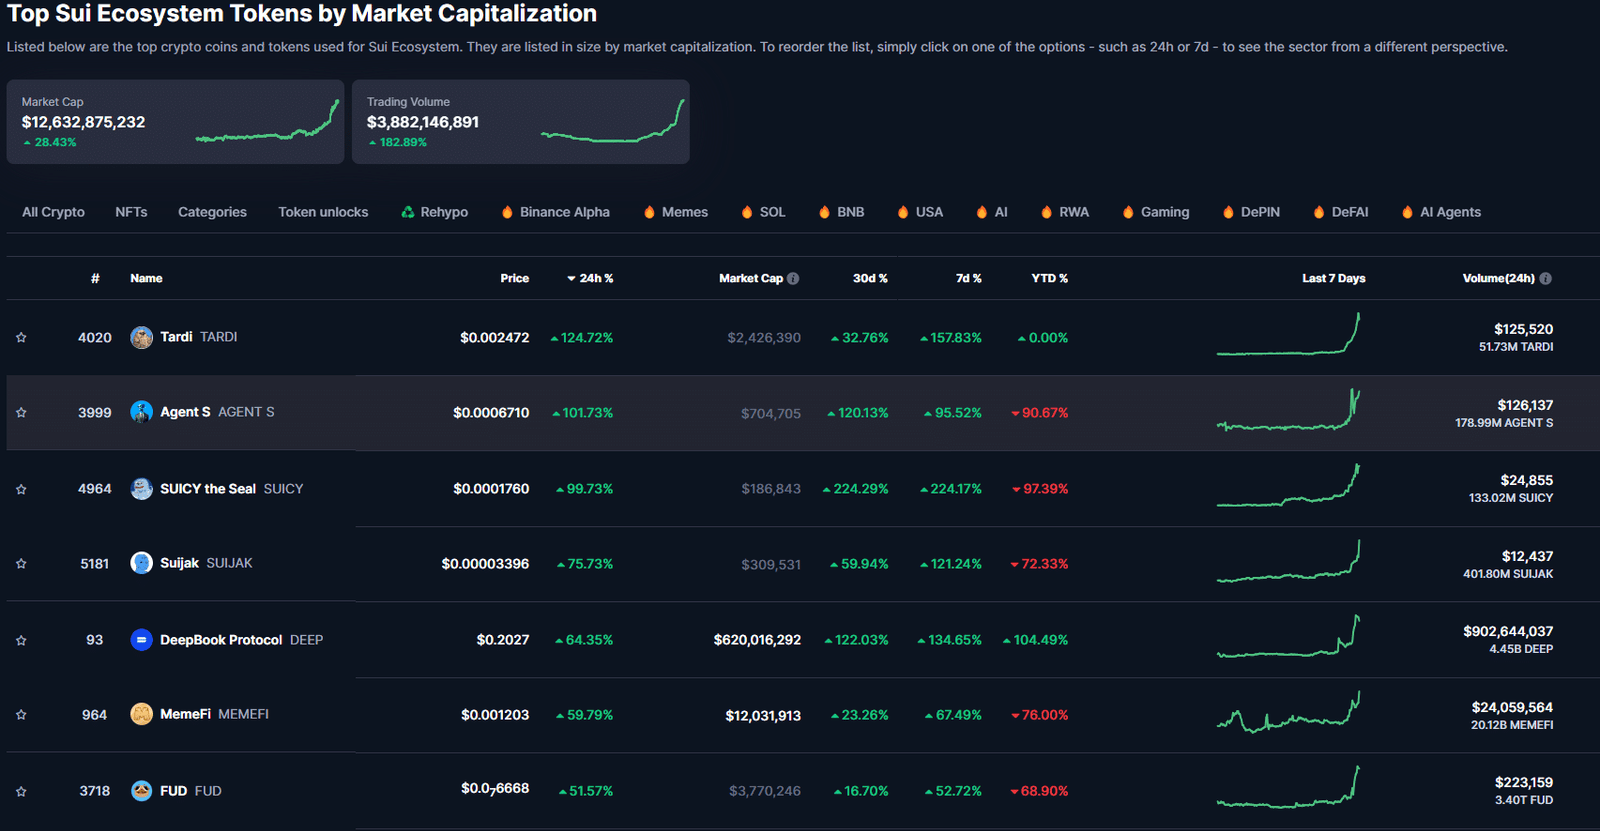Image resolution: width=1600 pixels, height=831 pixels.
Task: Switch to the Binance Alpha tab
Action: (564, 212)
